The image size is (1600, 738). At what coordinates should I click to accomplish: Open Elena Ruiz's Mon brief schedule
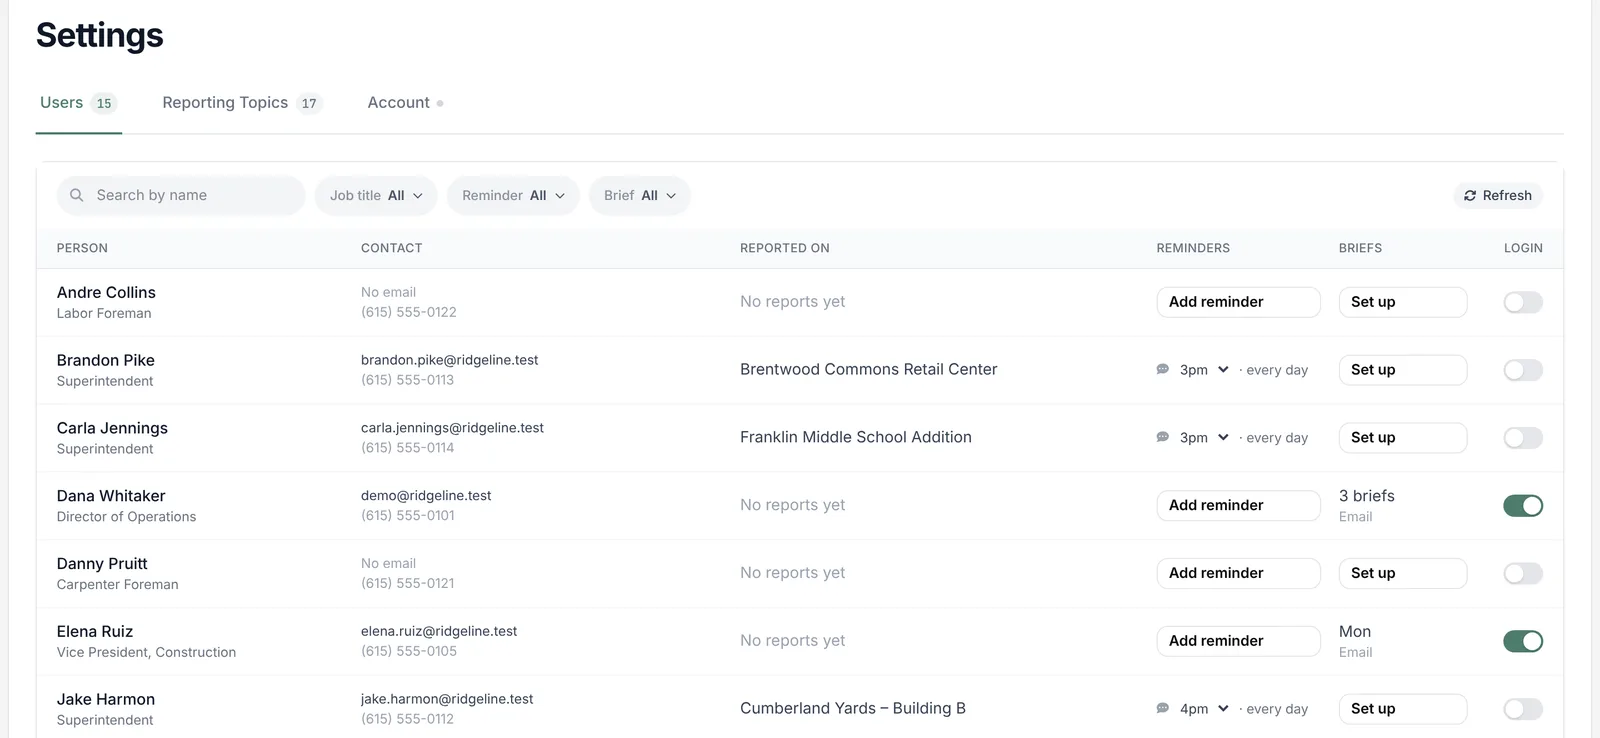point(1356,641)
